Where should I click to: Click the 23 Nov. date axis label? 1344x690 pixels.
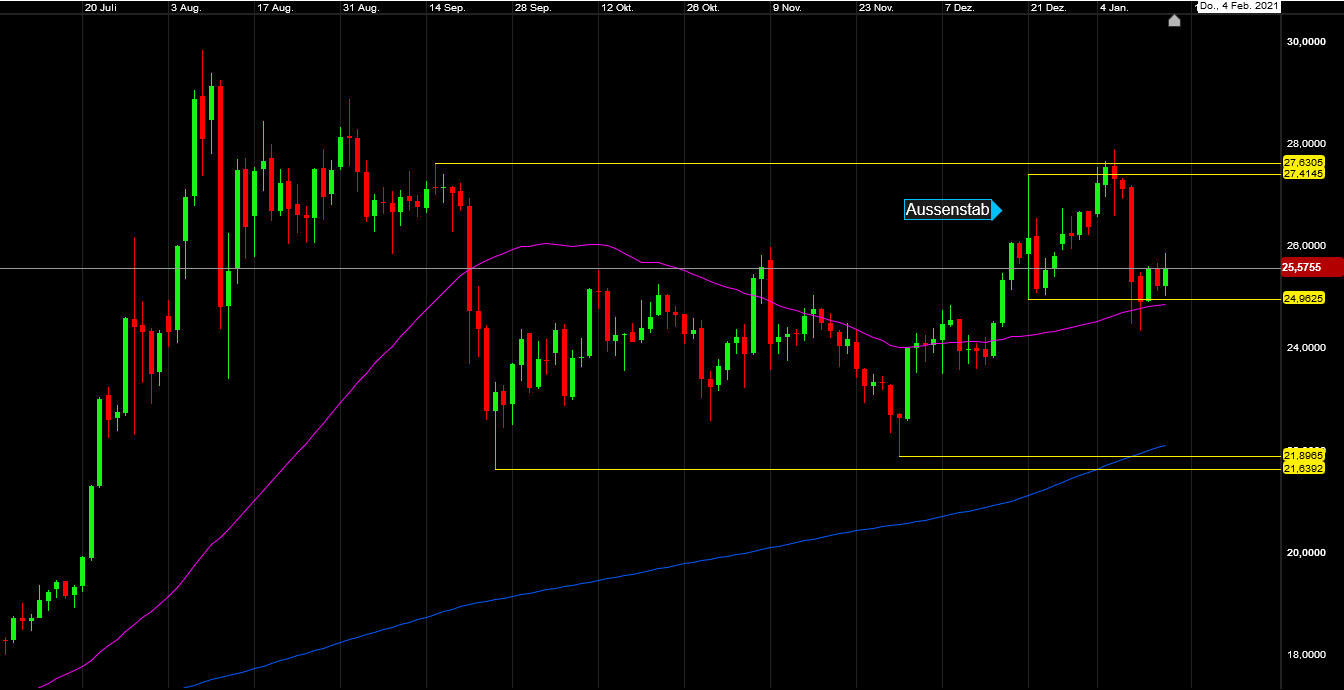(x=876, y=6)
